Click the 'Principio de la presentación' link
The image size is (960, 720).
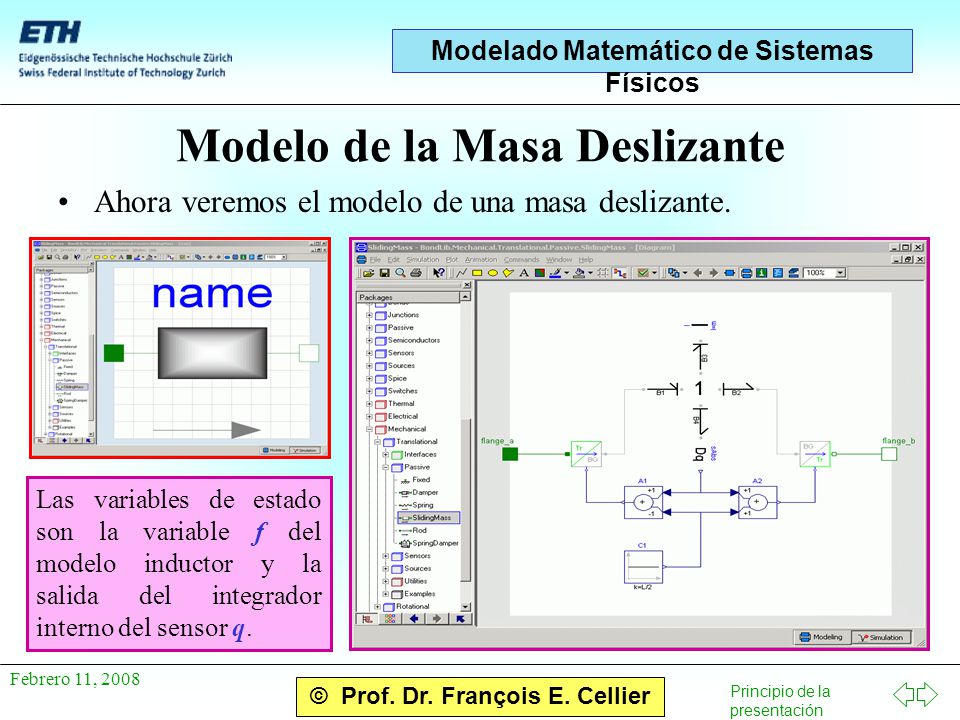pyautogui.click(x=780, y=700)
